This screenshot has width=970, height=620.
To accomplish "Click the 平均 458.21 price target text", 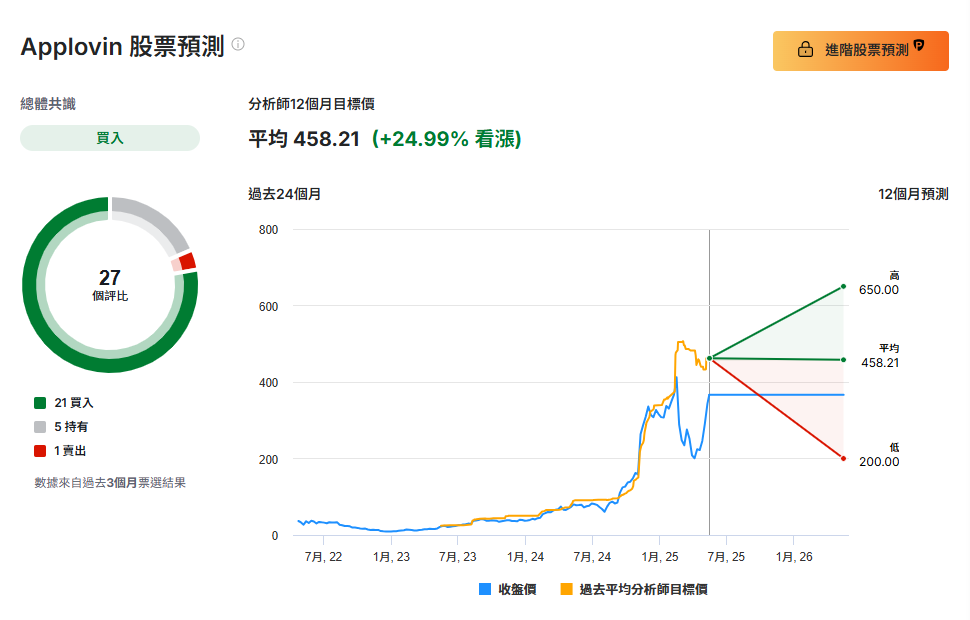I will [304, 139].
